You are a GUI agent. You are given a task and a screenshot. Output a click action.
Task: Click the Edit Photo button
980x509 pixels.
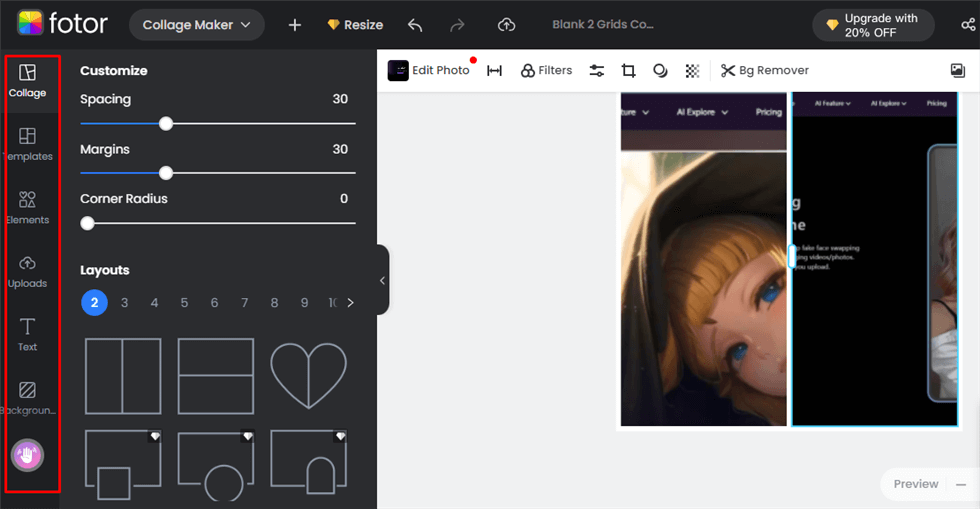(x=429, y=70)
